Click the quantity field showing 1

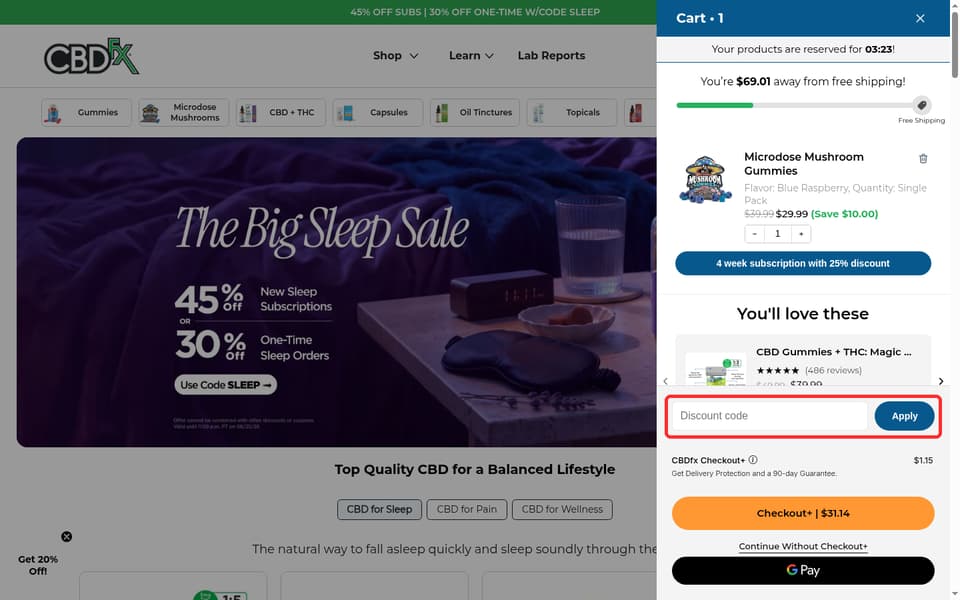pos(778,234)
